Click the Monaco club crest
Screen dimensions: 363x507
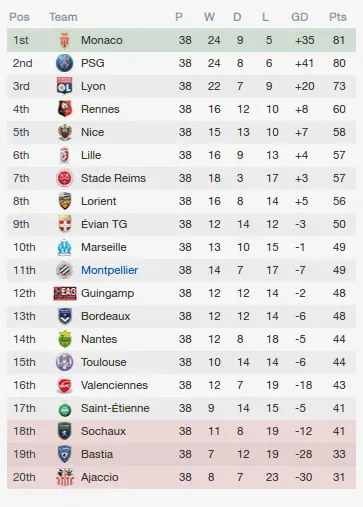[65, 40]
